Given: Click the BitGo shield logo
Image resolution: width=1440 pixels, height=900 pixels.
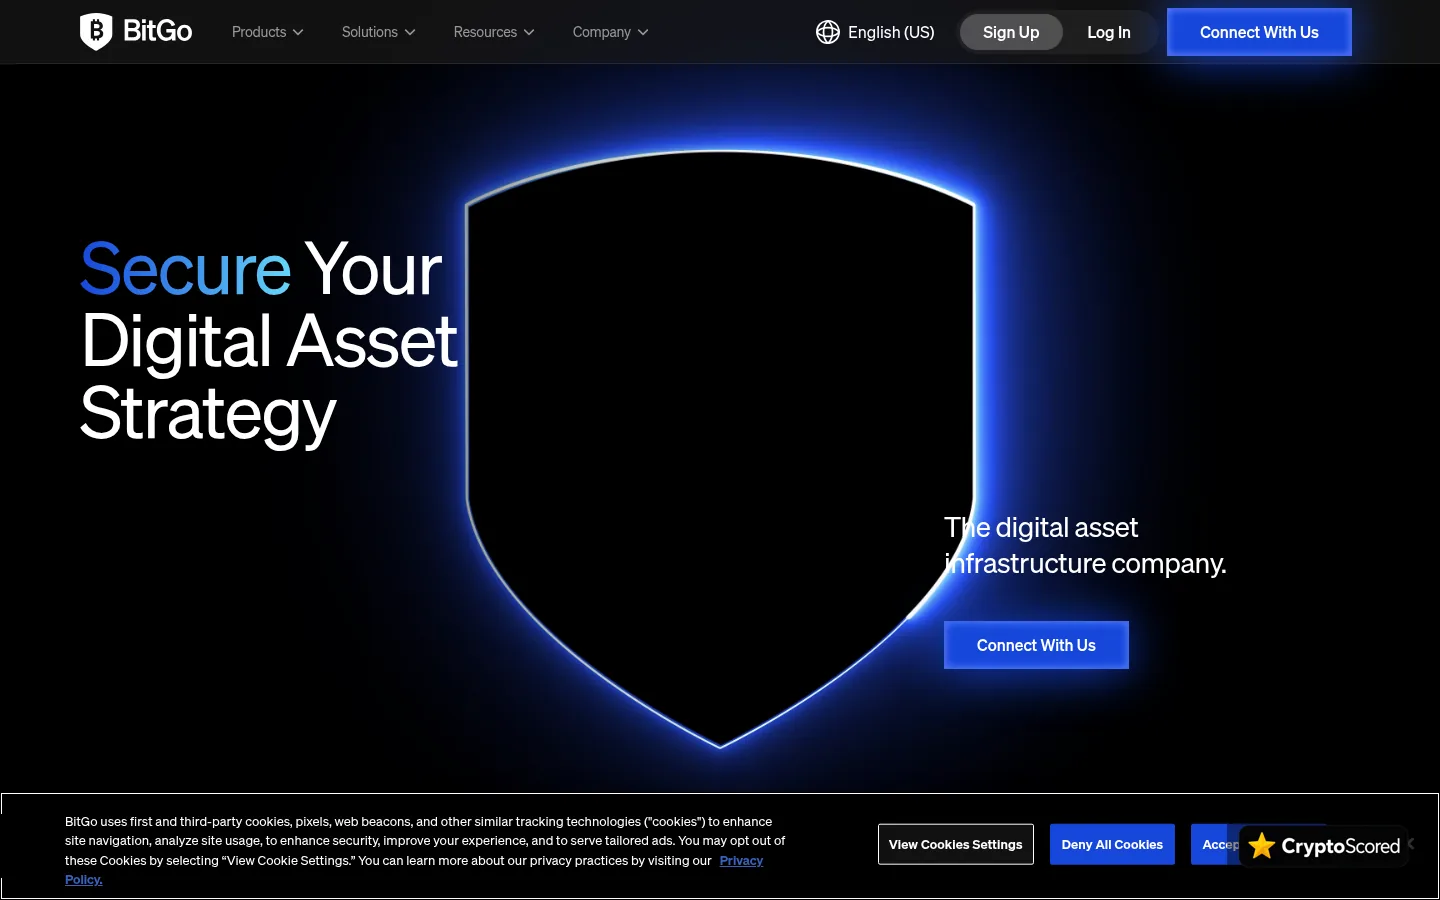Looking at the screenshot, I should 96,32.
